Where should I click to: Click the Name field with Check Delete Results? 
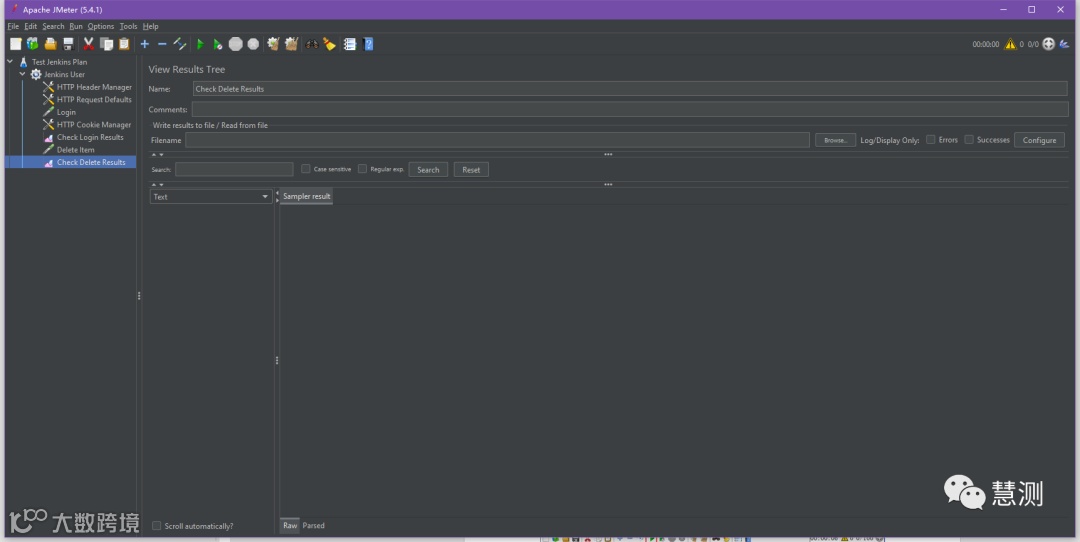630,89
